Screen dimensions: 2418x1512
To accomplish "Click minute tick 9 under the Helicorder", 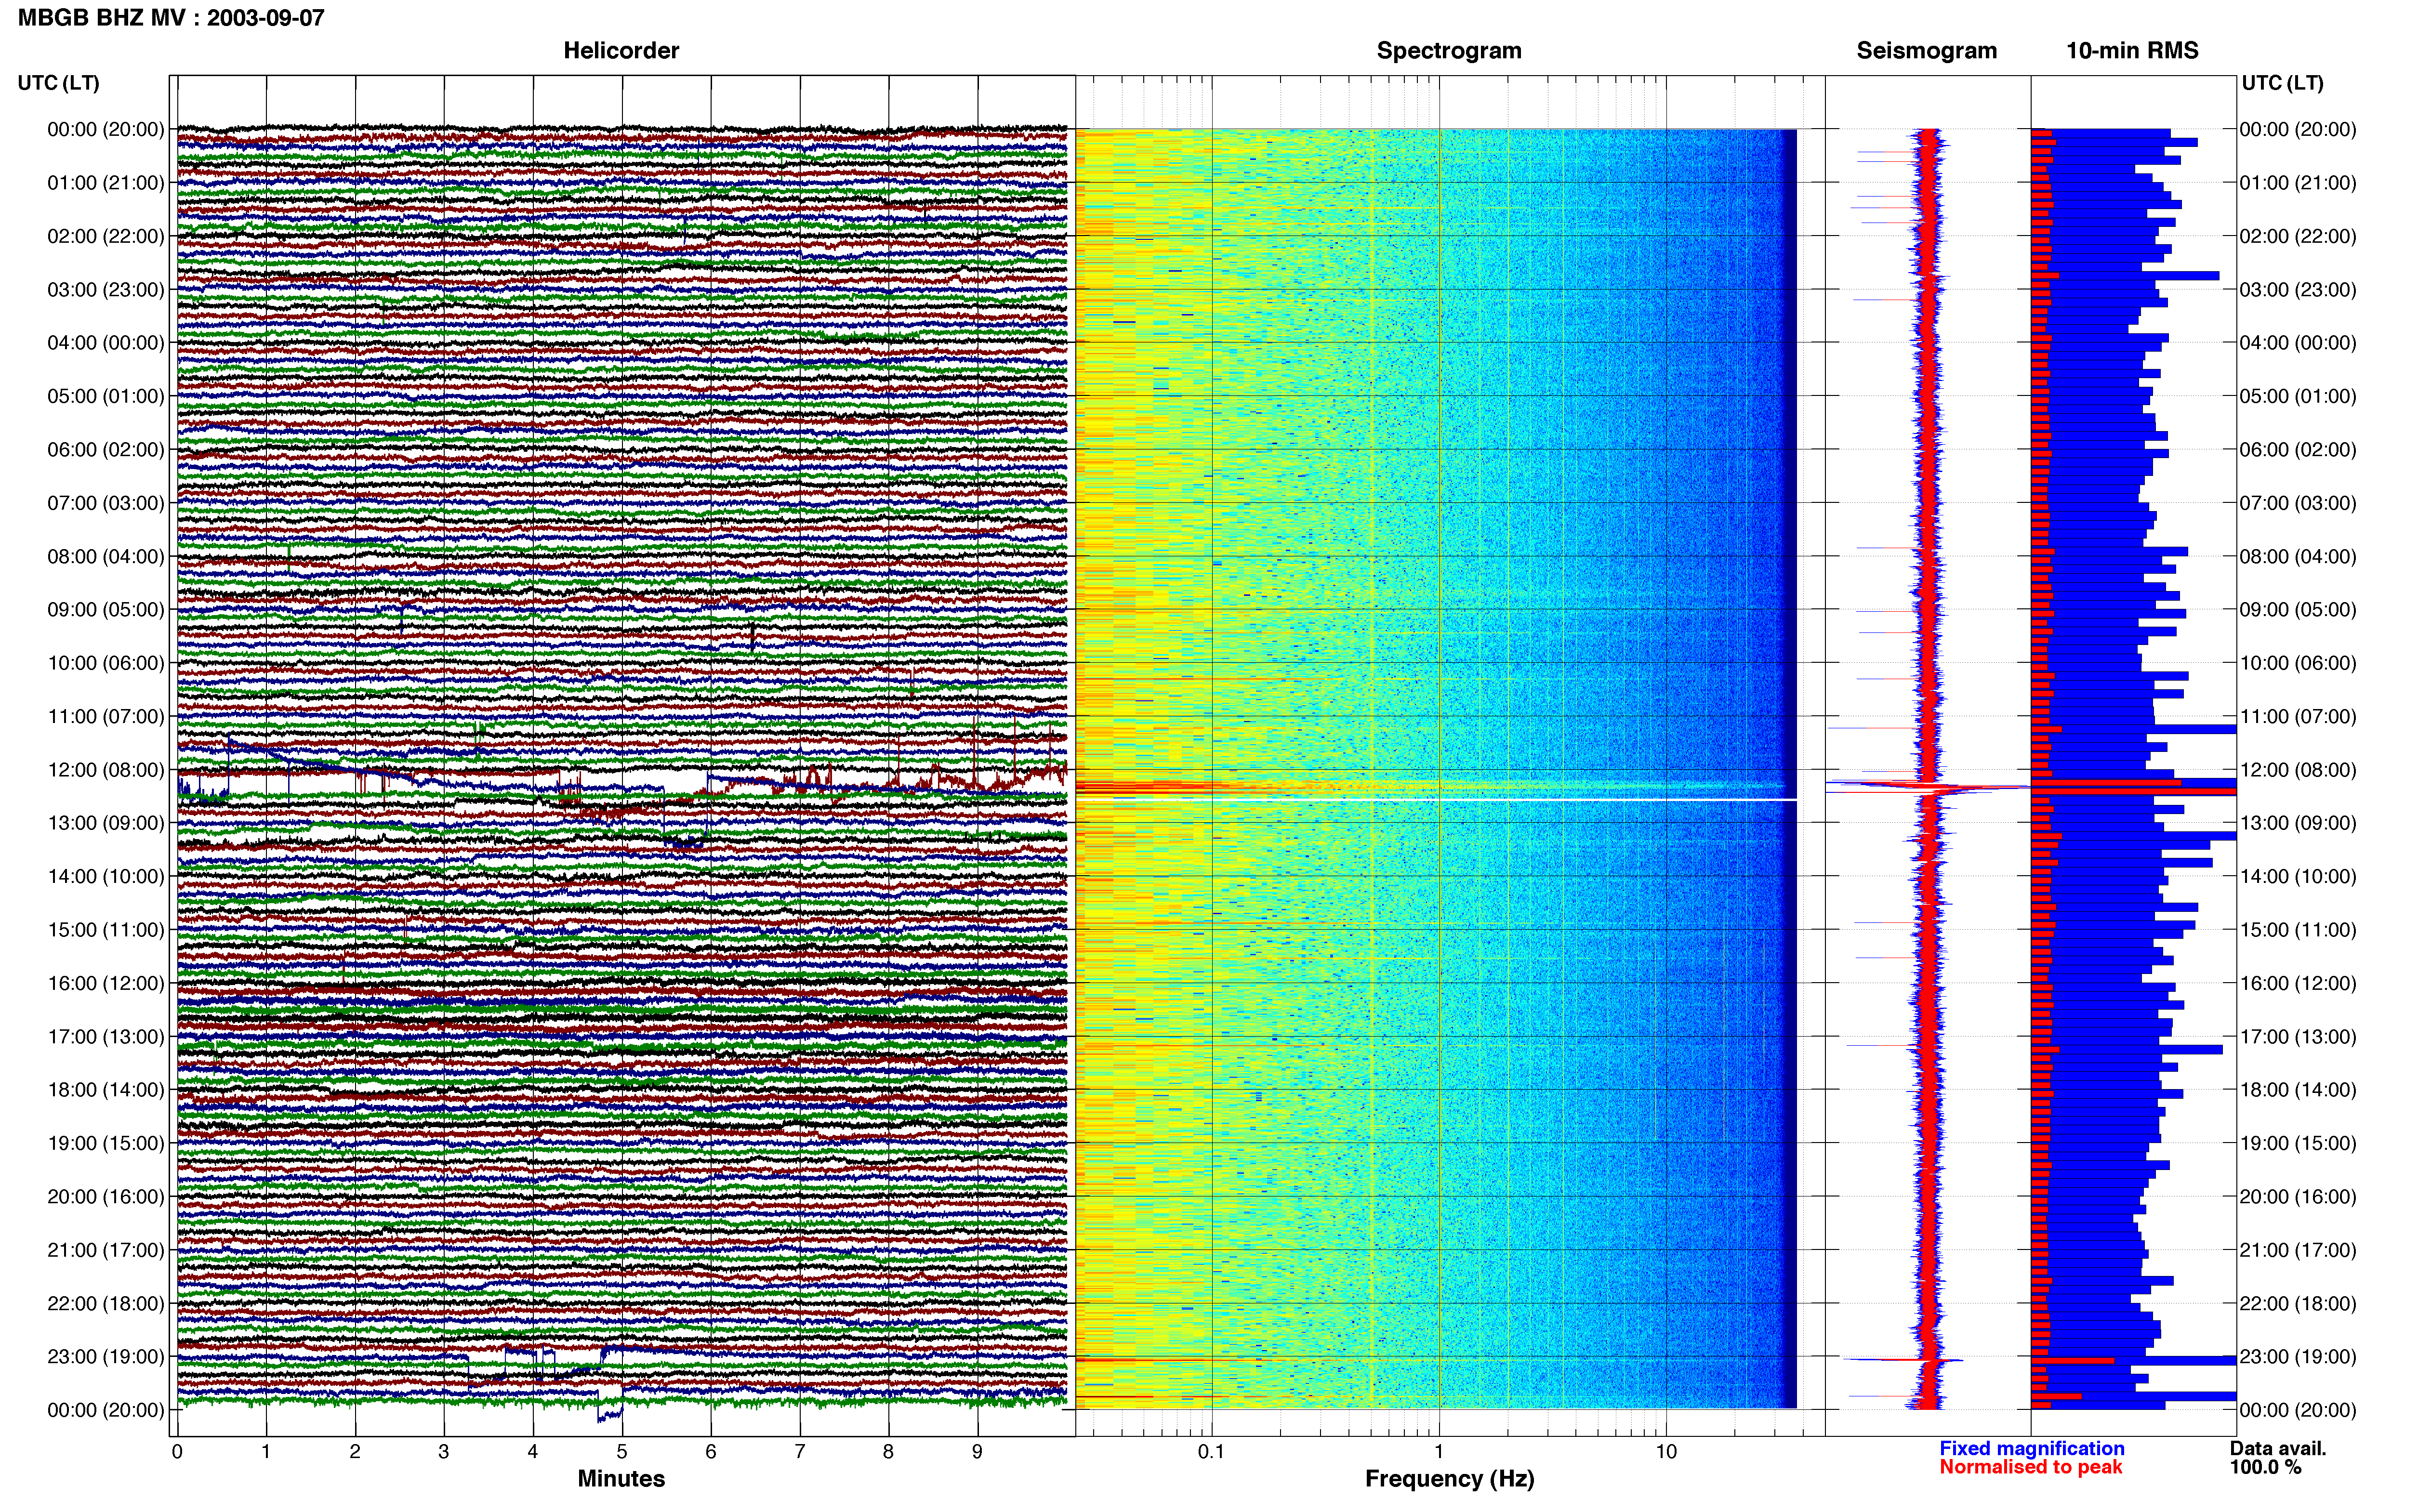I will (977, 1452).
